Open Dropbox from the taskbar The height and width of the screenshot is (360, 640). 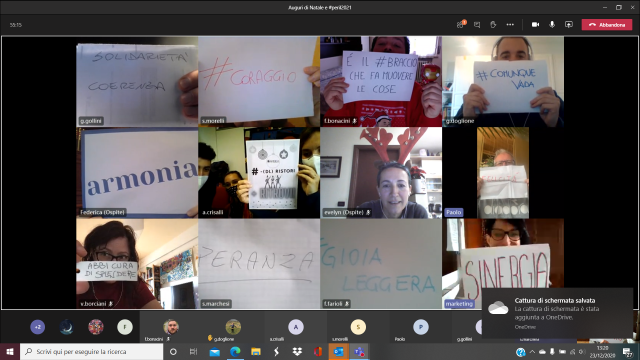click(297, 351)
